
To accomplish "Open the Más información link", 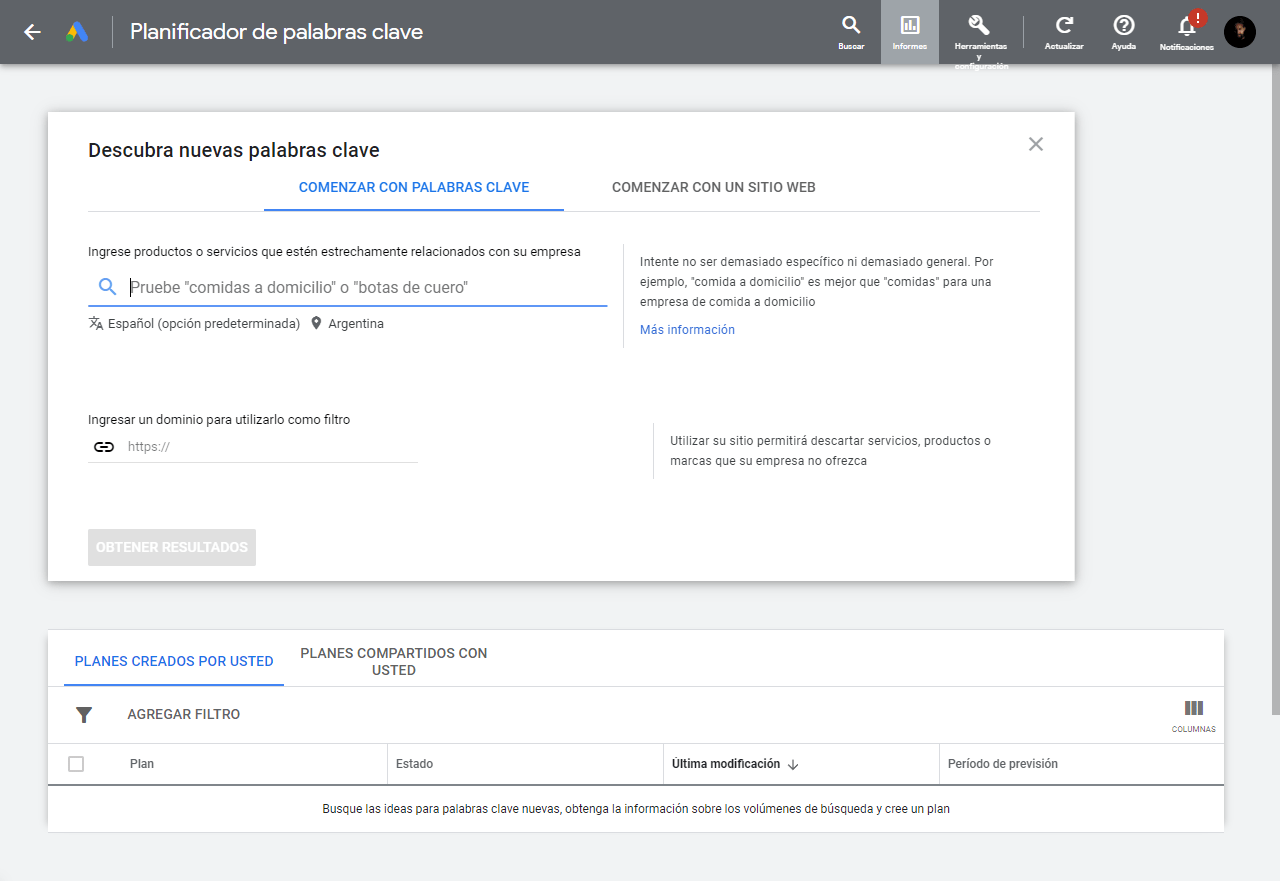I will (687, 329).
